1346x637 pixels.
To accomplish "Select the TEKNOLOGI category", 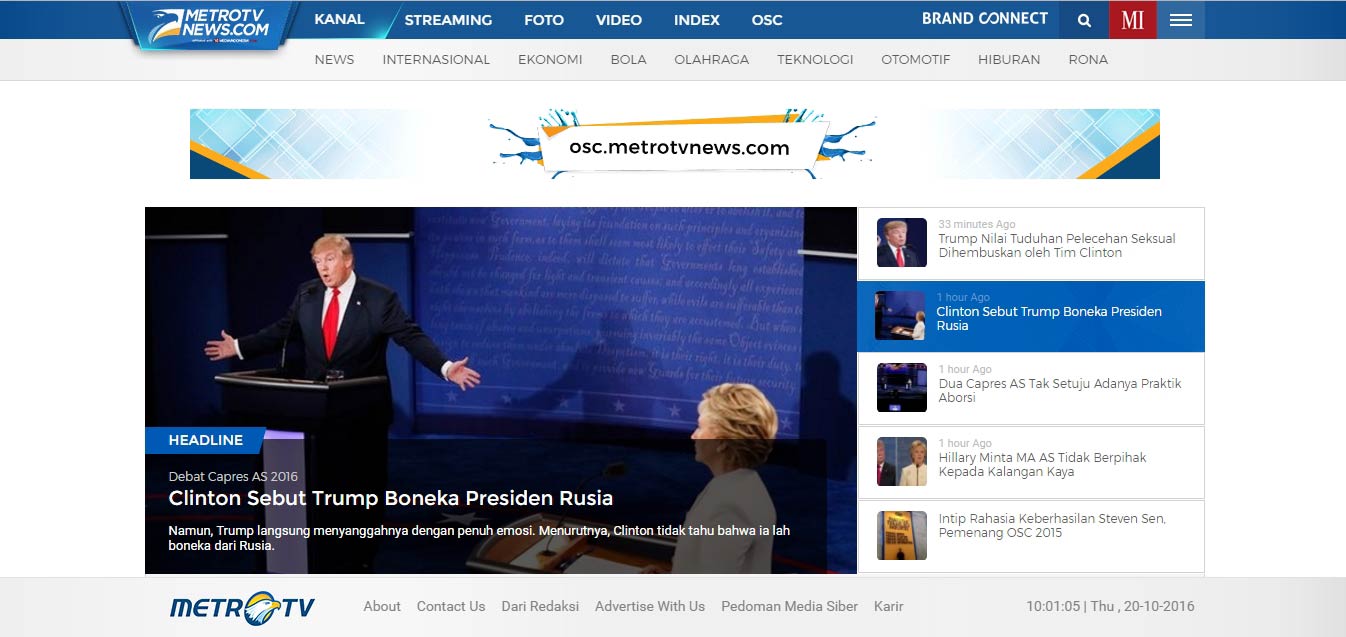I will click(815, 60).
